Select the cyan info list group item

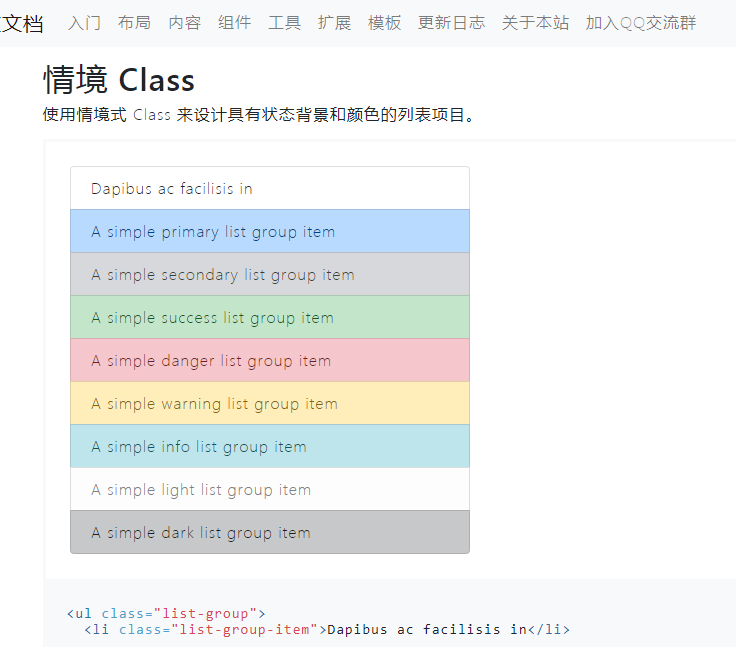pyautogui.click(x=270, y=446)
